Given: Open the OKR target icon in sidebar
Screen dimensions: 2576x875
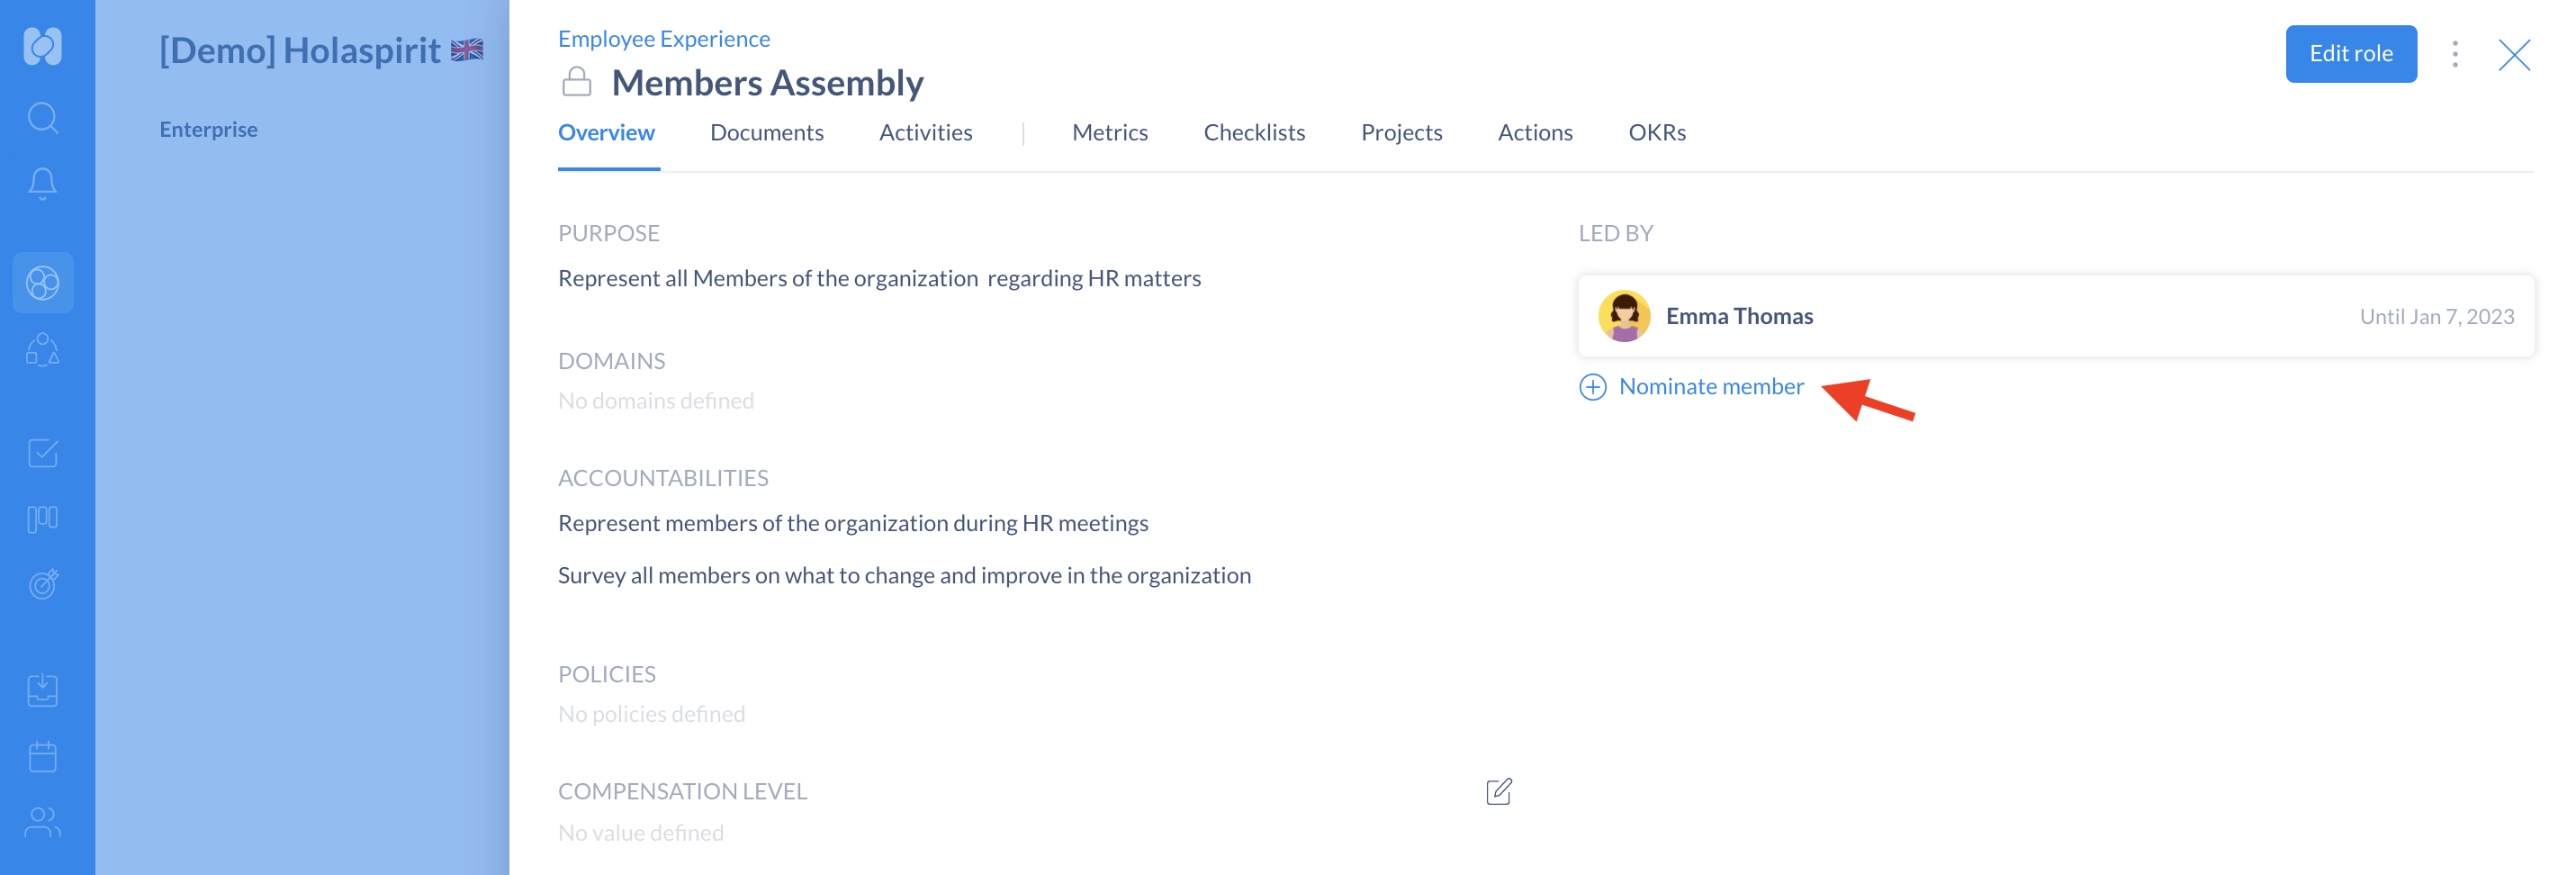Looking at the screenshot, I should click(x=43, y=584).
